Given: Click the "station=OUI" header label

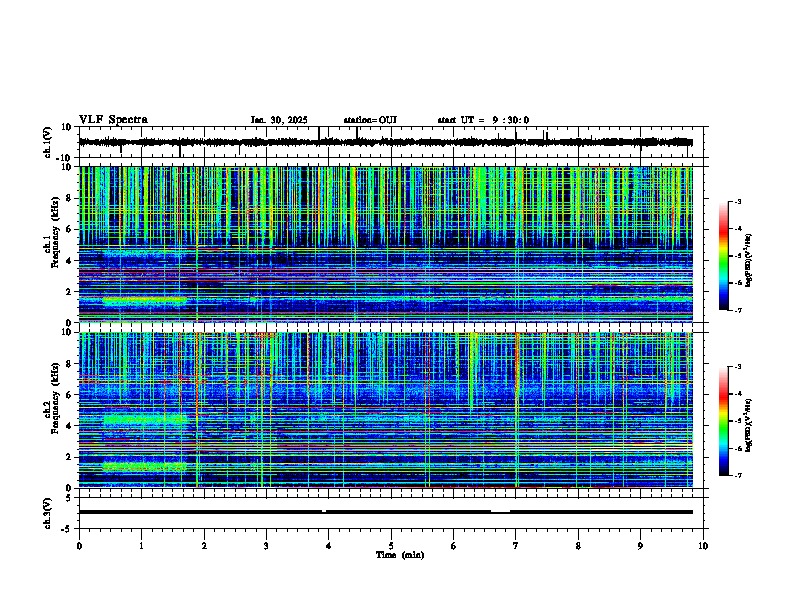Looking at the screenshot, I should point(370,120).
